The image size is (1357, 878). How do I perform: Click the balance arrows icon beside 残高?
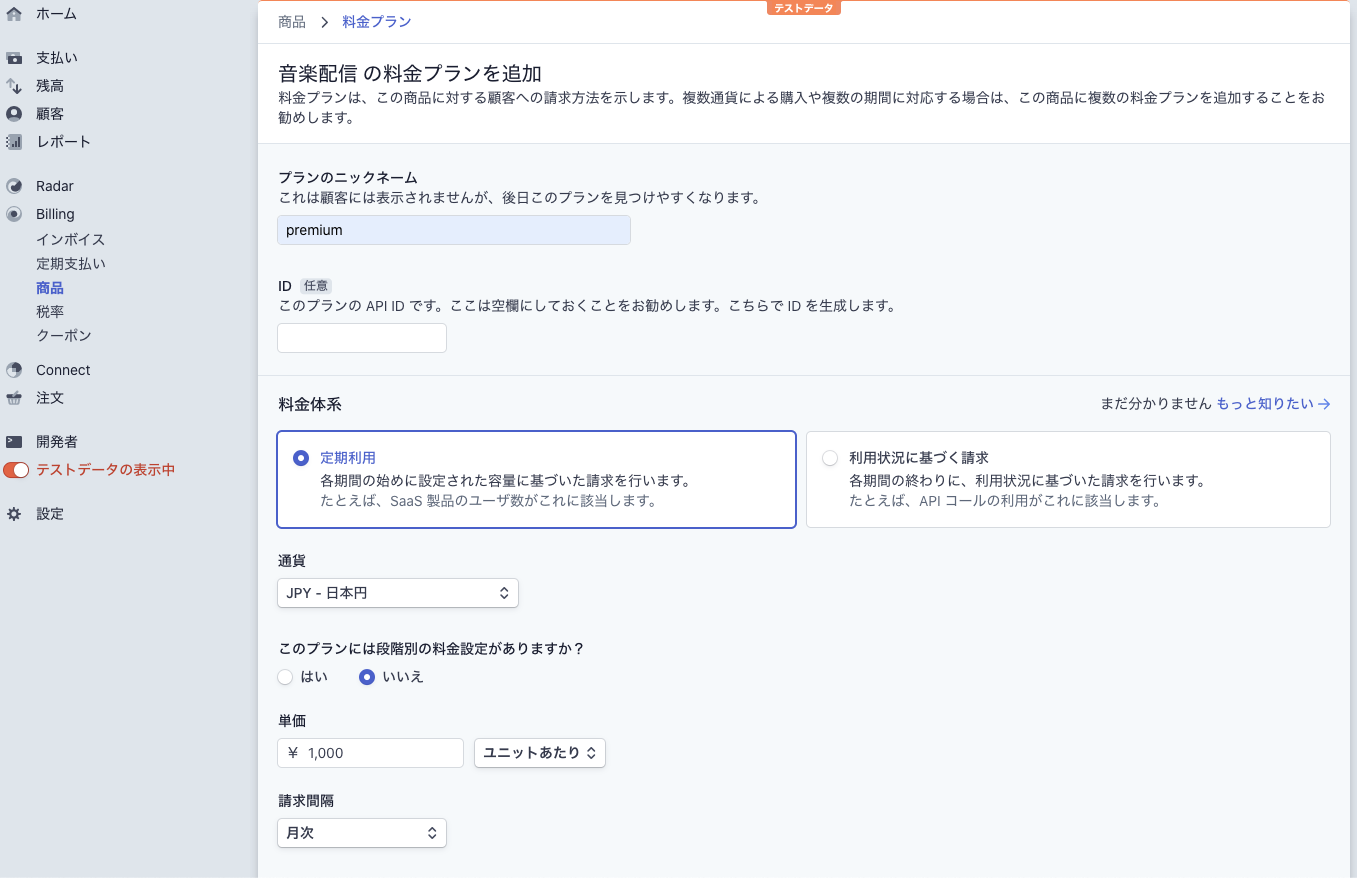(14, 86)
